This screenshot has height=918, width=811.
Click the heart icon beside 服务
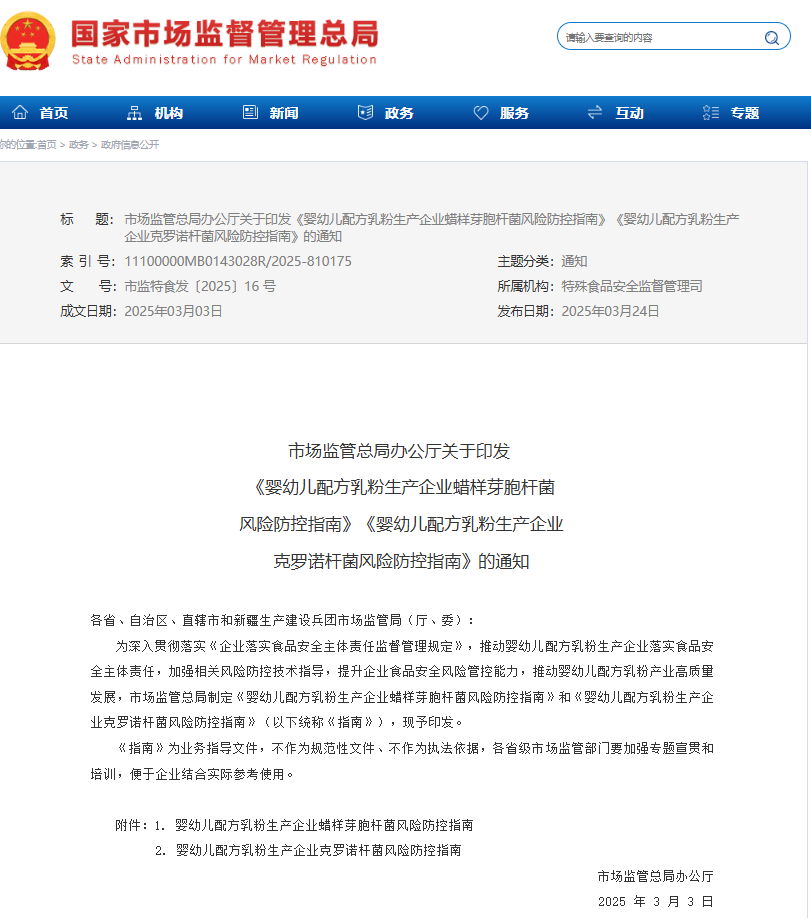[481, 112]
